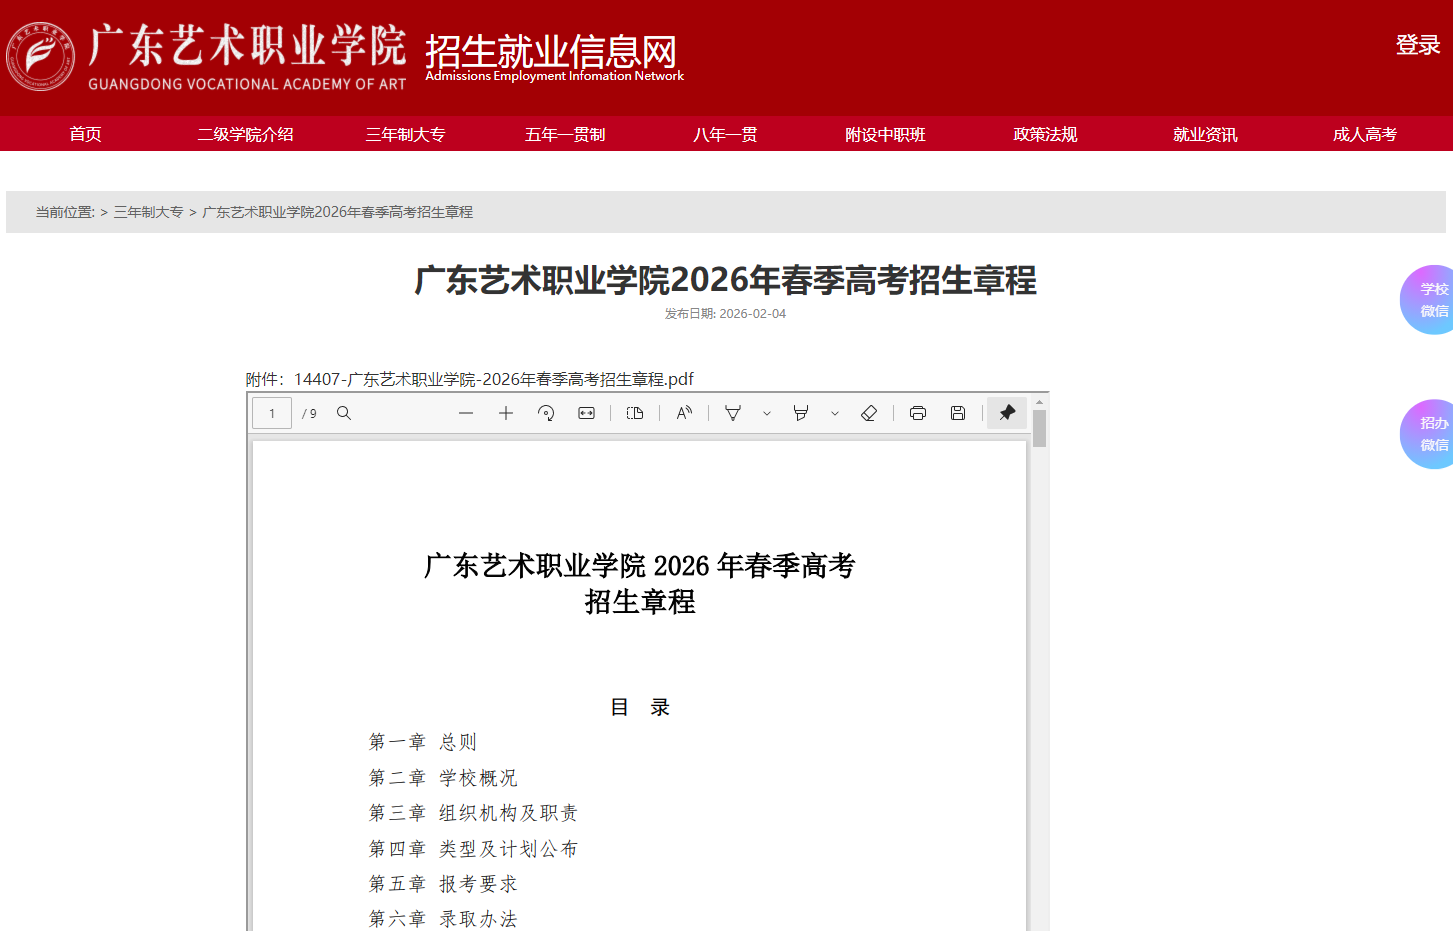This screenshot has height=931, width=1453.
Task: Open the 政策法规 menu item
Action: click(1045, 133)
